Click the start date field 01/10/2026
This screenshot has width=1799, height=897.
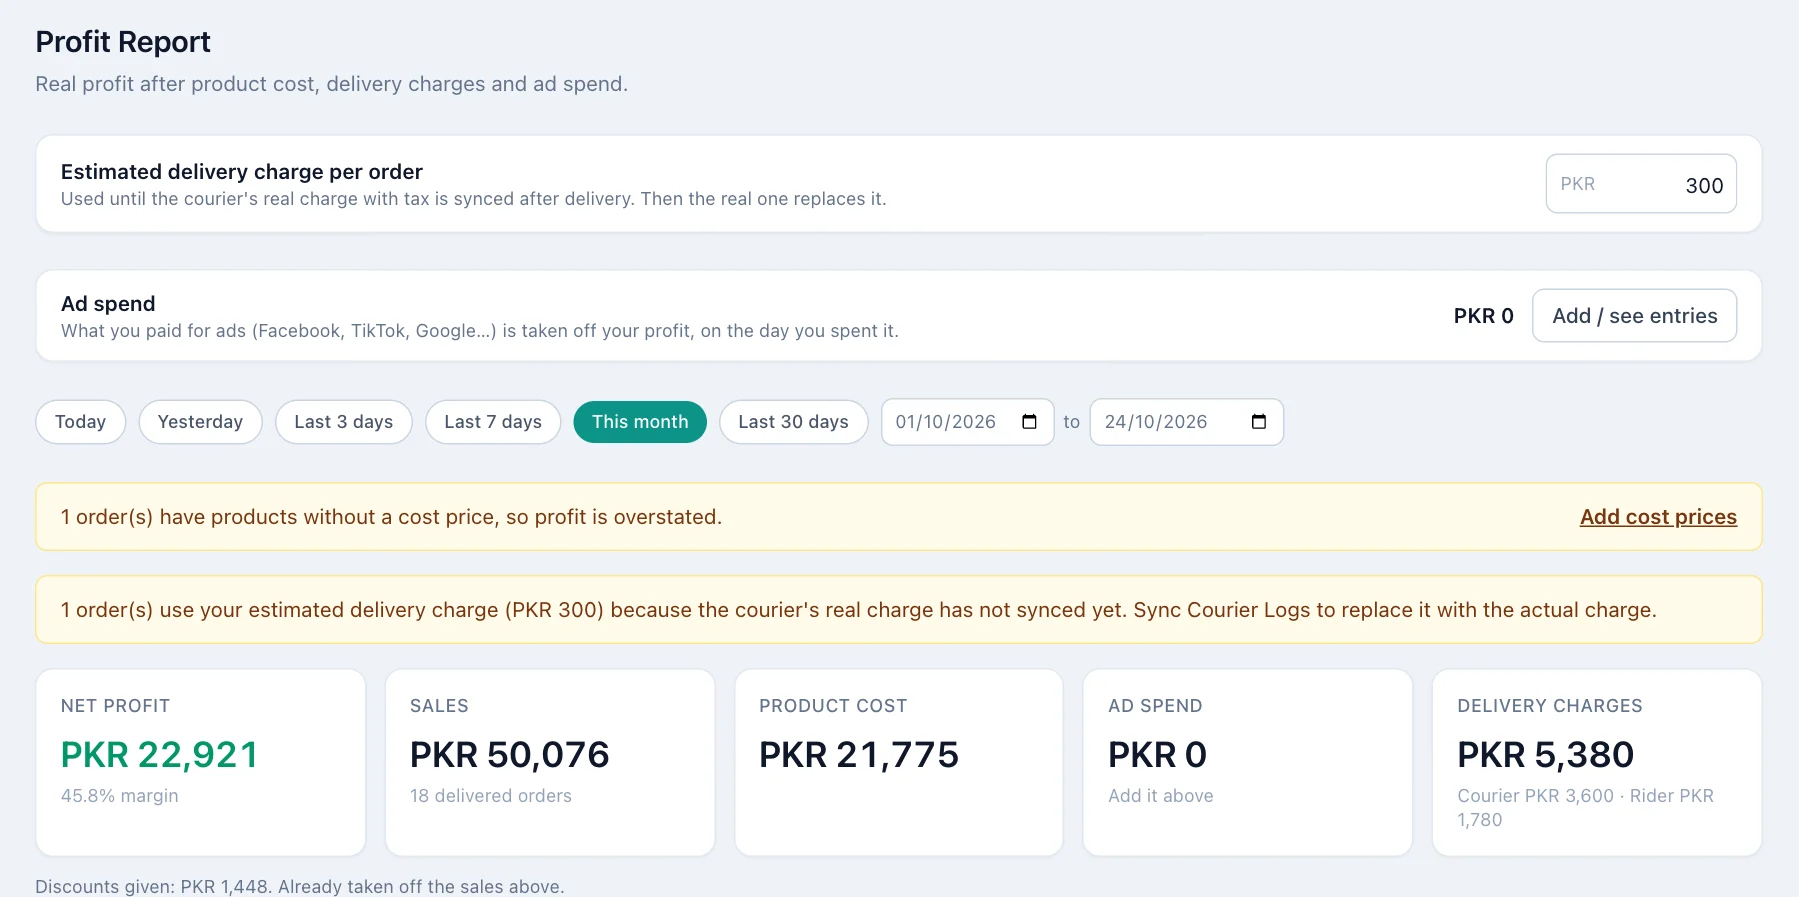(x=967, y=422)
